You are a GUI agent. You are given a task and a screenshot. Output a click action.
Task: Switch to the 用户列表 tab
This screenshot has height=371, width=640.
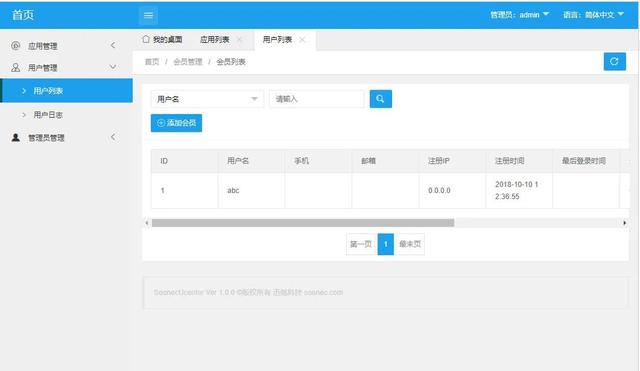pyautogui.click(x=277, y=40)
